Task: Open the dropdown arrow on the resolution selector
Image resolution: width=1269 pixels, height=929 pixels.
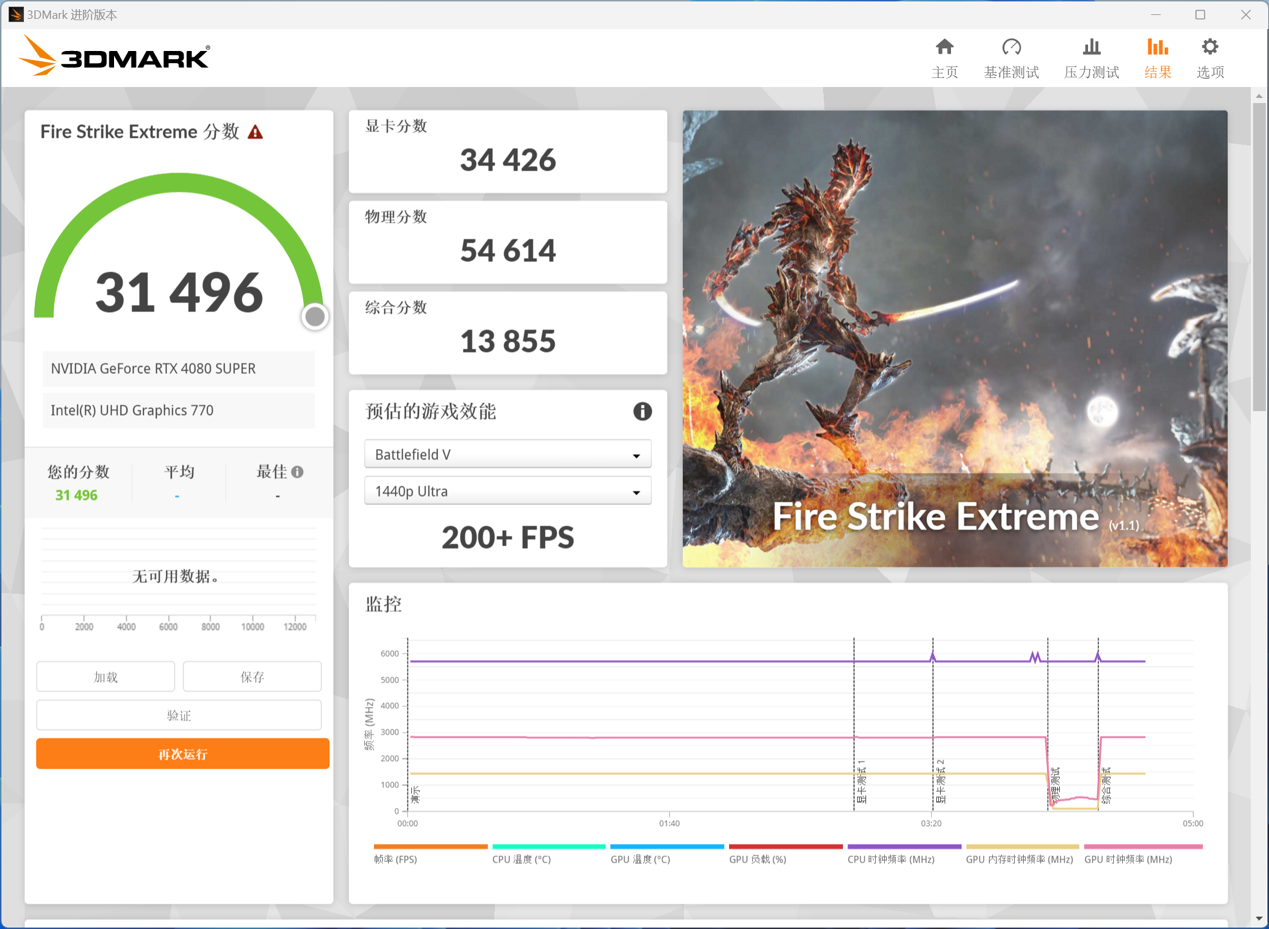Action: [635, 491]
